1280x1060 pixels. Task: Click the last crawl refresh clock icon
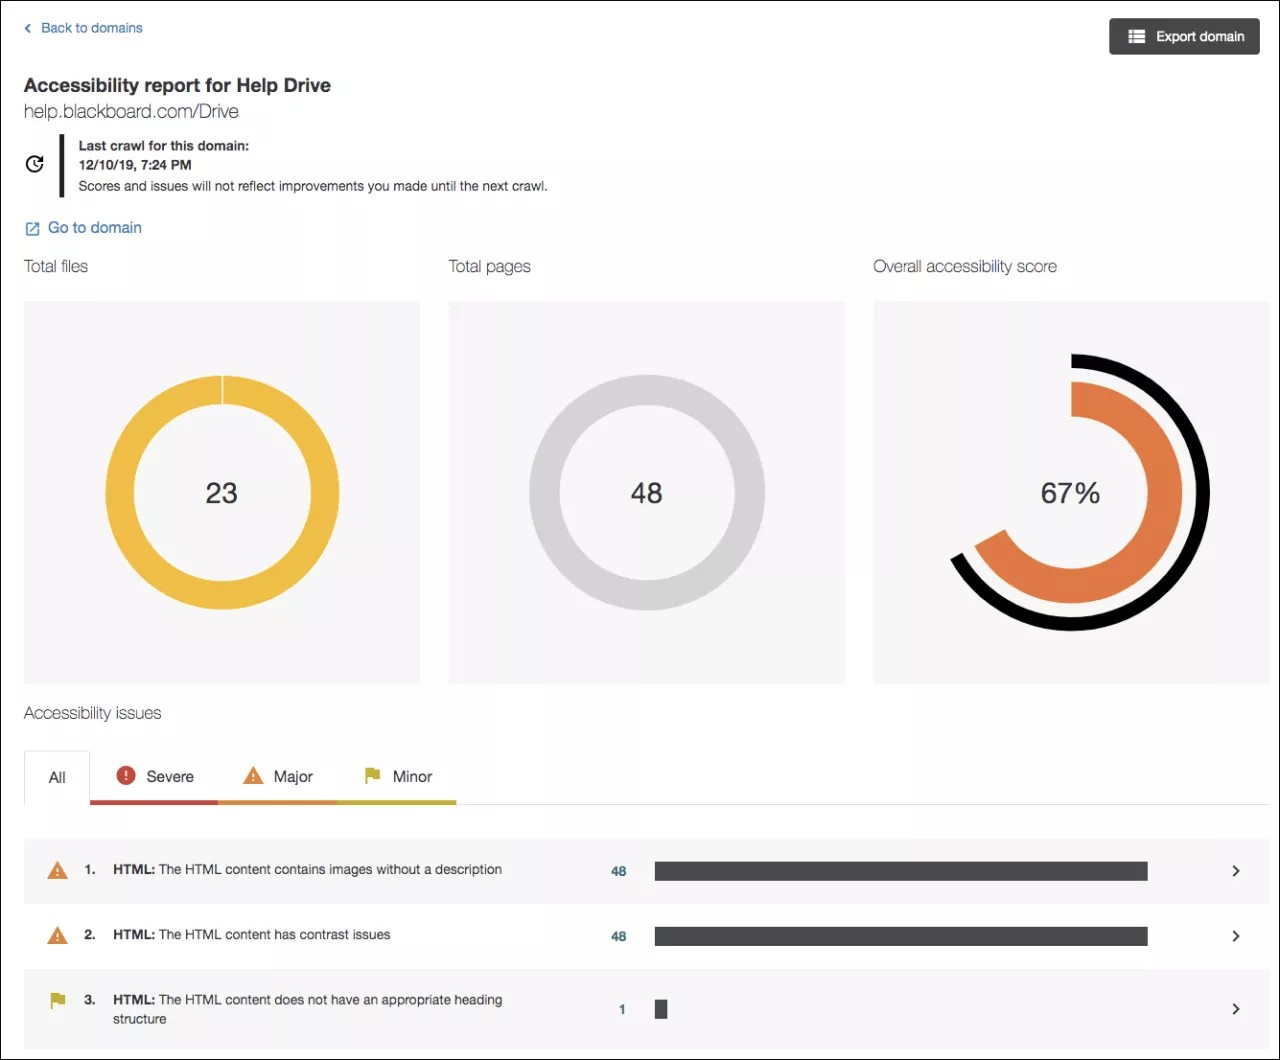tap(35, 164)
